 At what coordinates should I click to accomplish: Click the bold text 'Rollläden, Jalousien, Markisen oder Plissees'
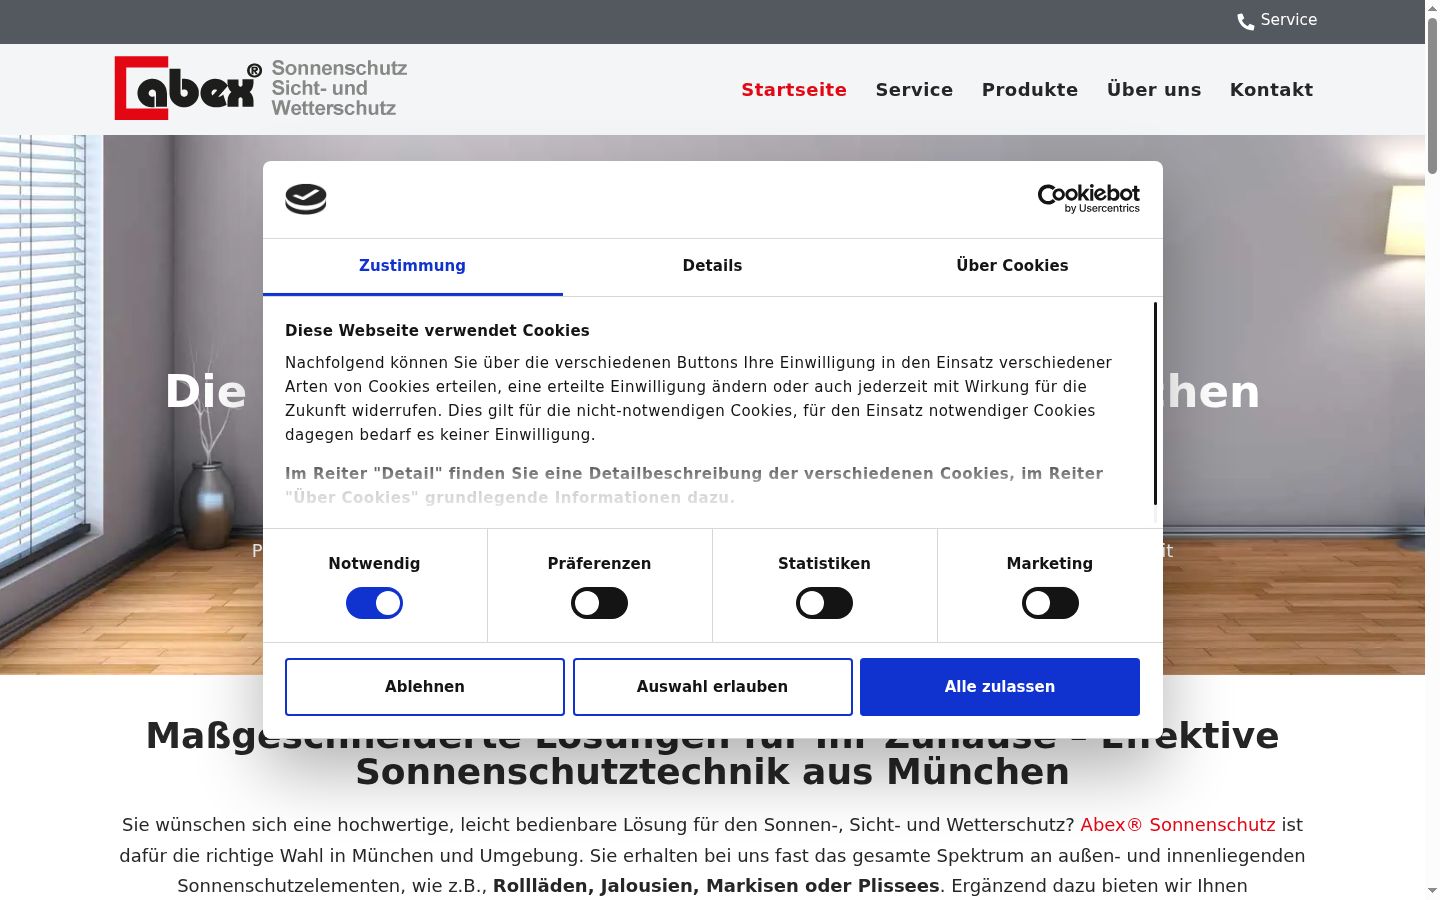(x=716, y=886)
